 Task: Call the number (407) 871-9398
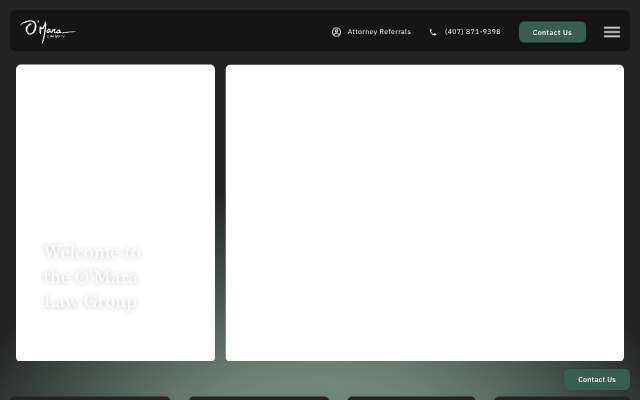pyautogui.click(x=472, y=32)
